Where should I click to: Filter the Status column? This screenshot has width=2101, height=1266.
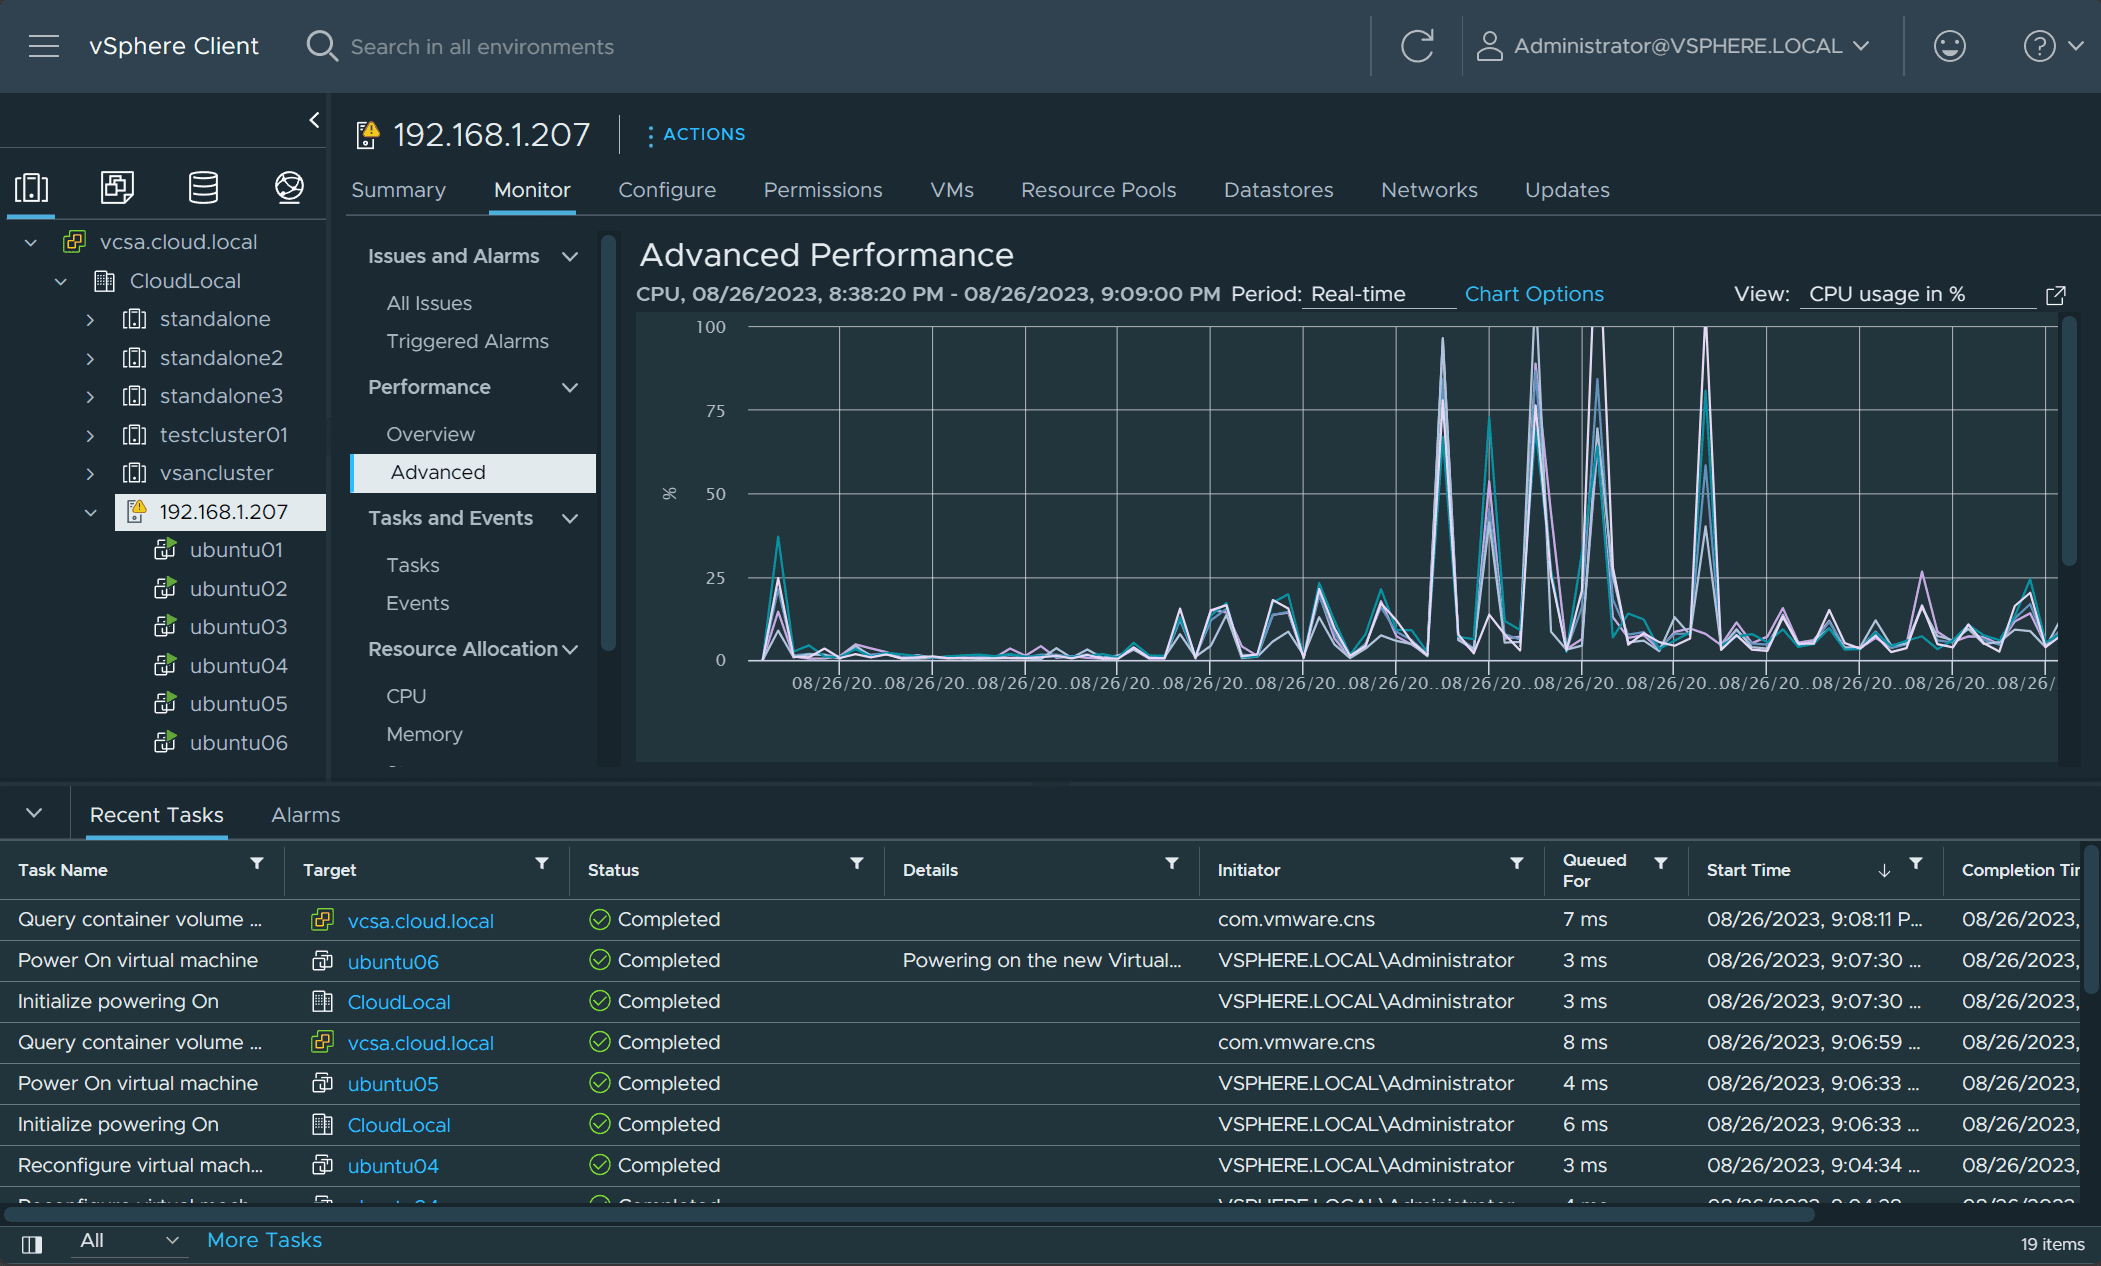pyautogui.click(x=857, y=863)
